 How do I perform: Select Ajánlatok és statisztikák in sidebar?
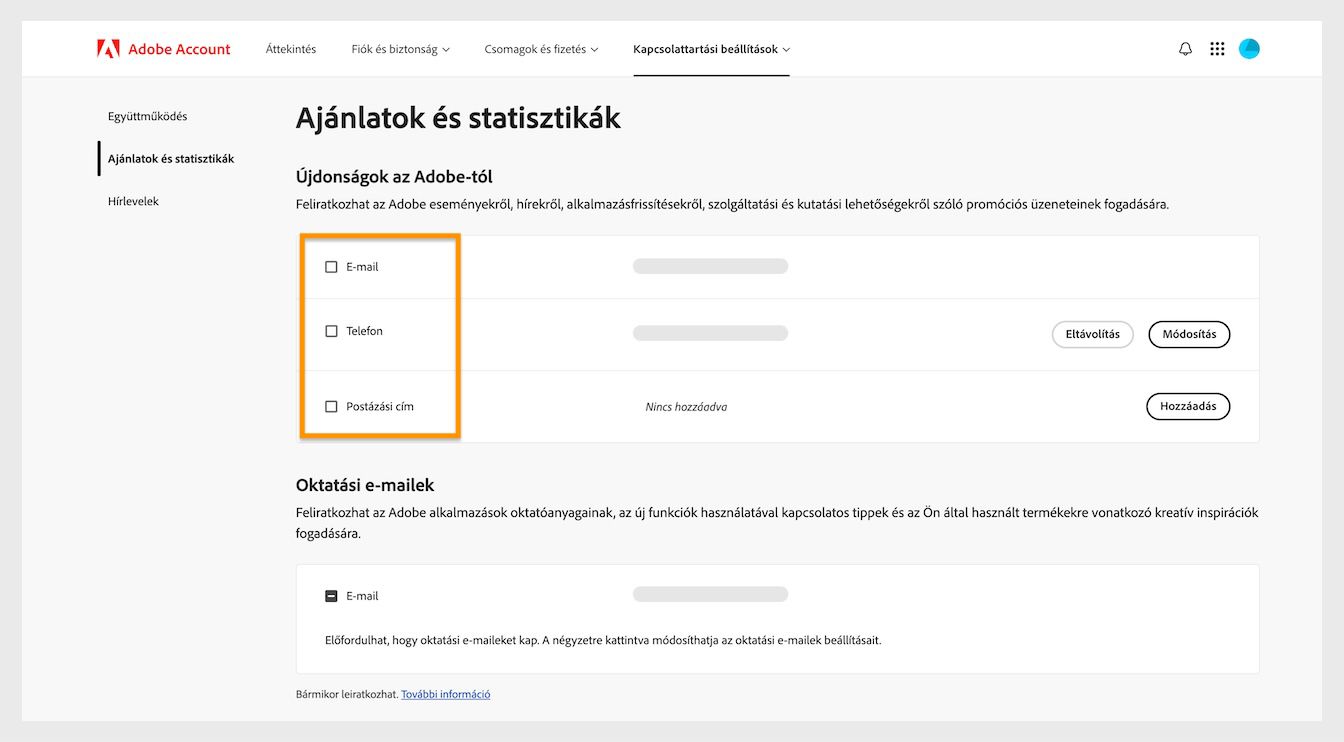tap(170, 158)
